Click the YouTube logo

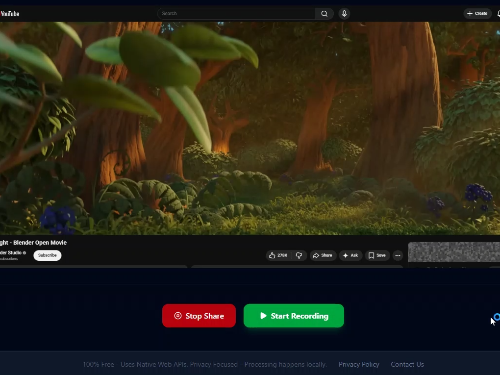[10, 14]
